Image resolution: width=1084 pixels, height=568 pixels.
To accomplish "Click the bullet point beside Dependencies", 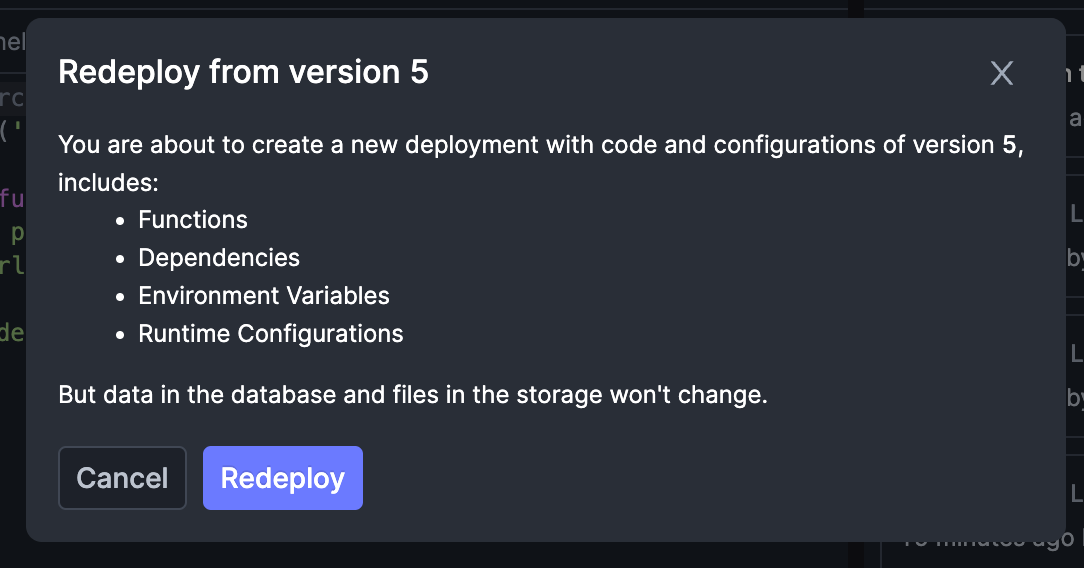I will click(x=121, y=259).
